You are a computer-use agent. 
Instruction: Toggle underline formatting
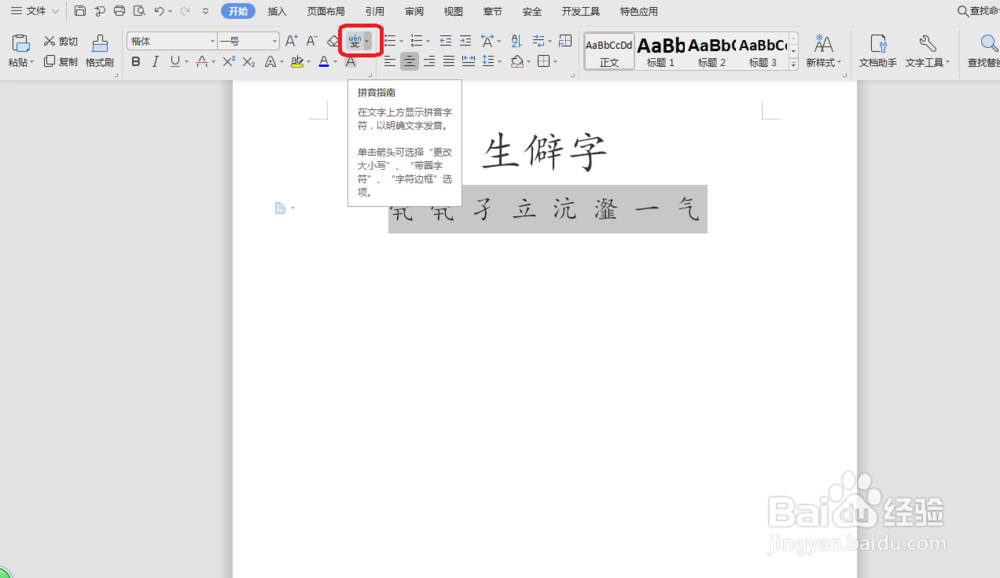(177, 61)
